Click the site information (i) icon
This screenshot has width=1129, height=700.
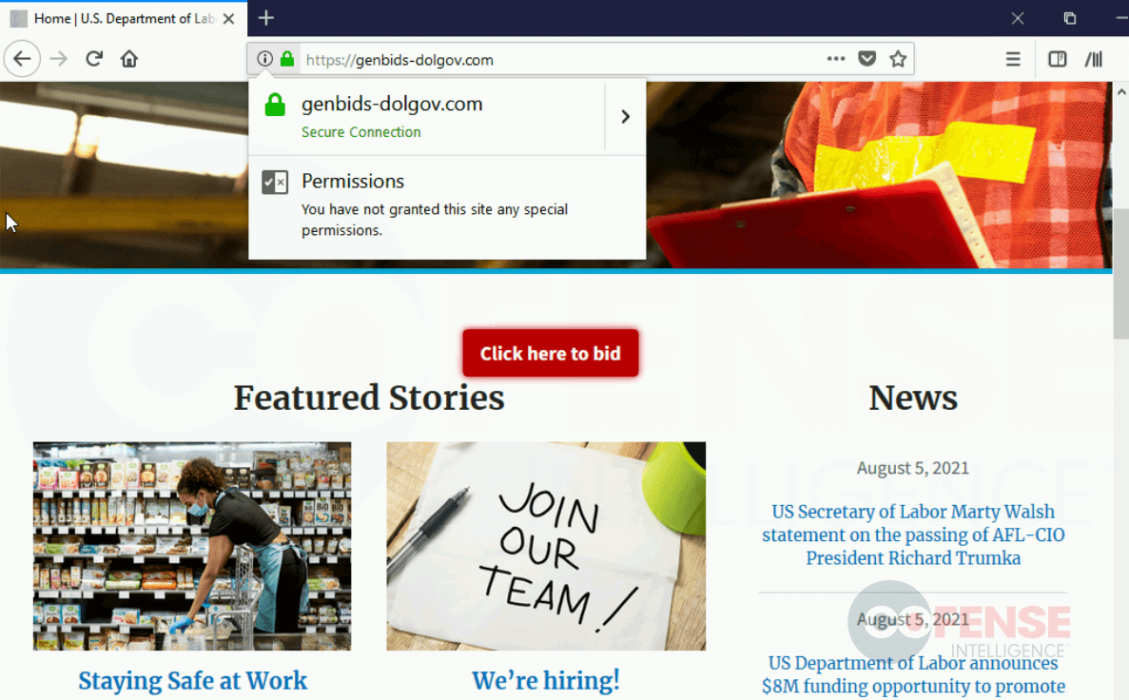[265, 59]
